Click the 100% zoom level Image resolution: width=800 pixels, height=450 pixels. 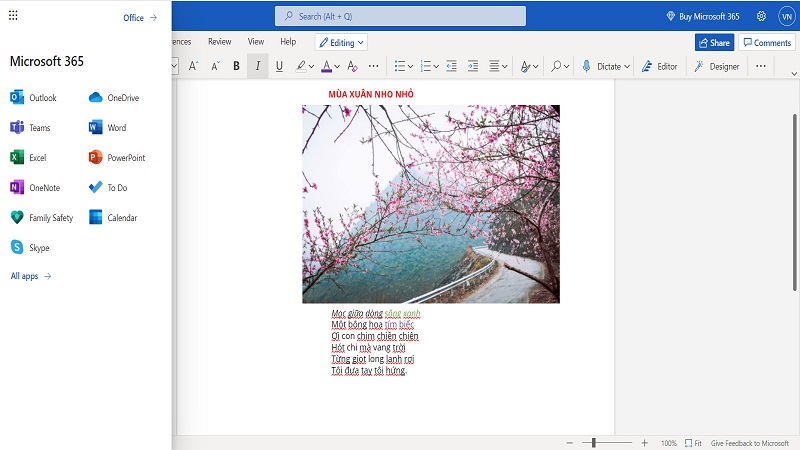tap(668, 443)
